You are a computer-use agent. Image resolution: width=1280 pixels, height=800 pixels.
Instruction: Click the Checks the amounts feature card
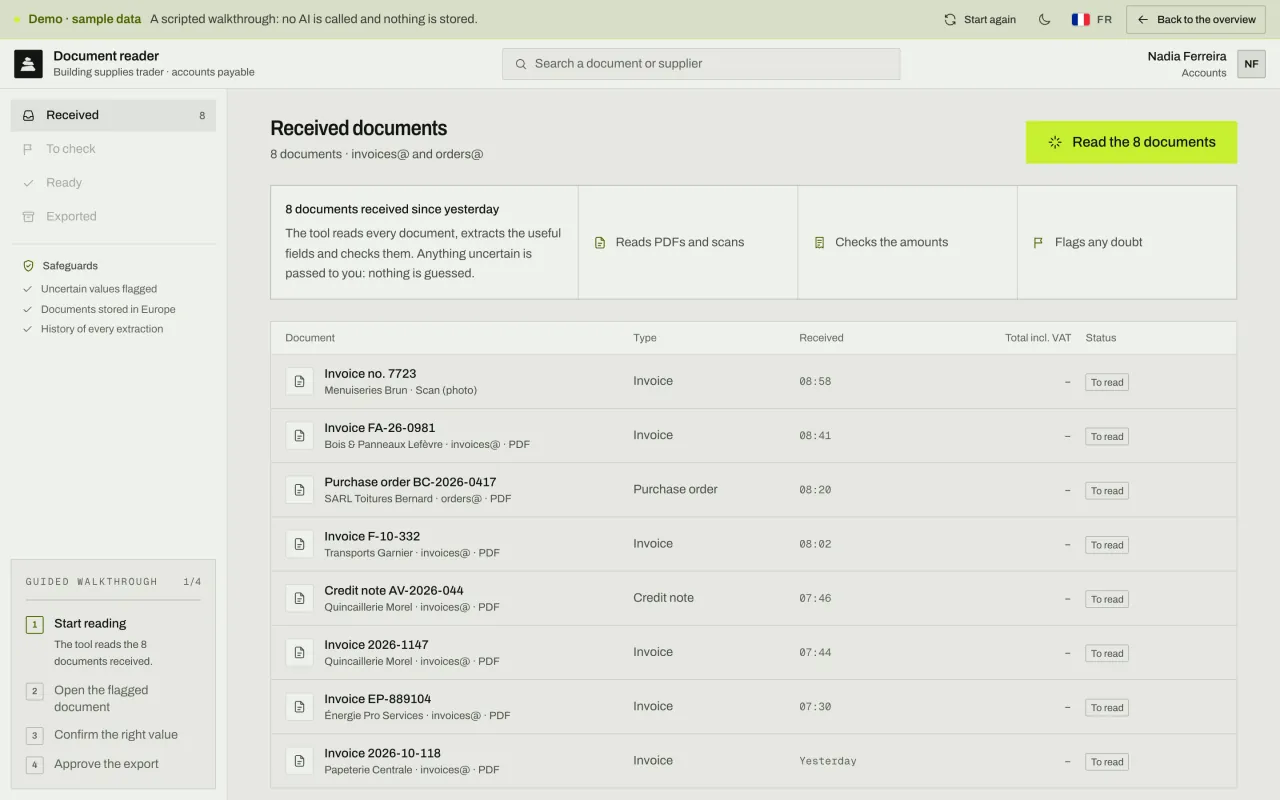coord(907,242)
